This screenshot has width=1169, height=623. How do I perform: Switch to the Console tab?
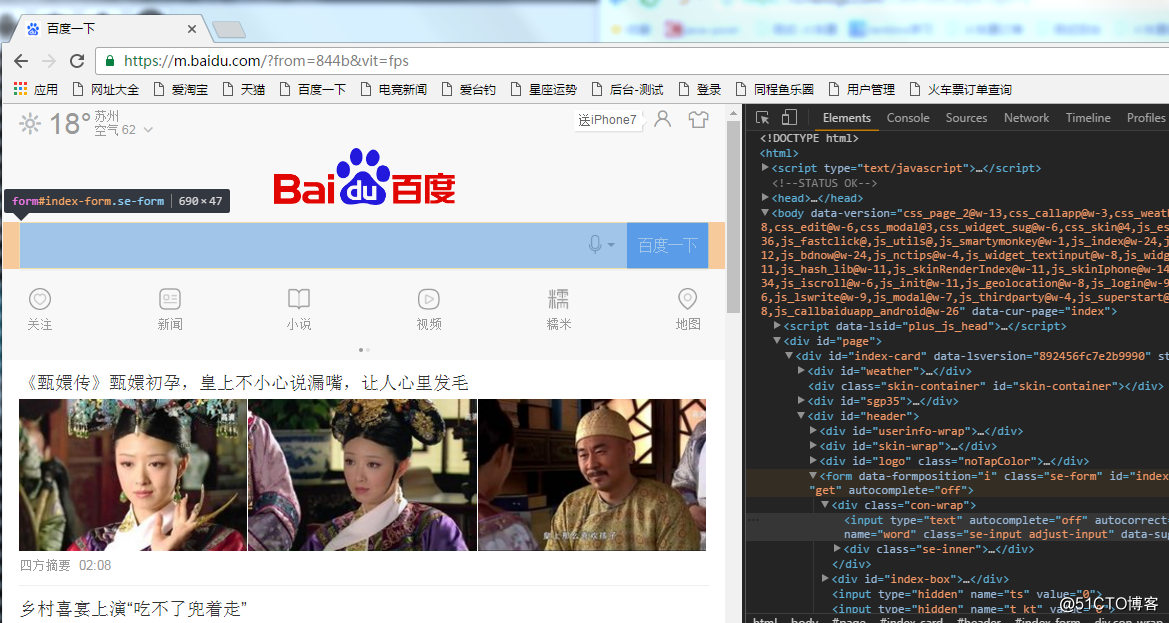click(907, 118)
